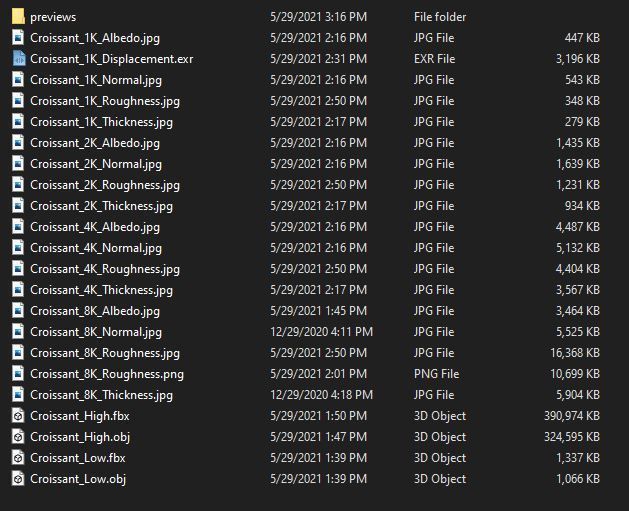Click the Croissant_Low.obj 3D object icon
Viewport: 629px width, 511px height.
coord(18,479)
